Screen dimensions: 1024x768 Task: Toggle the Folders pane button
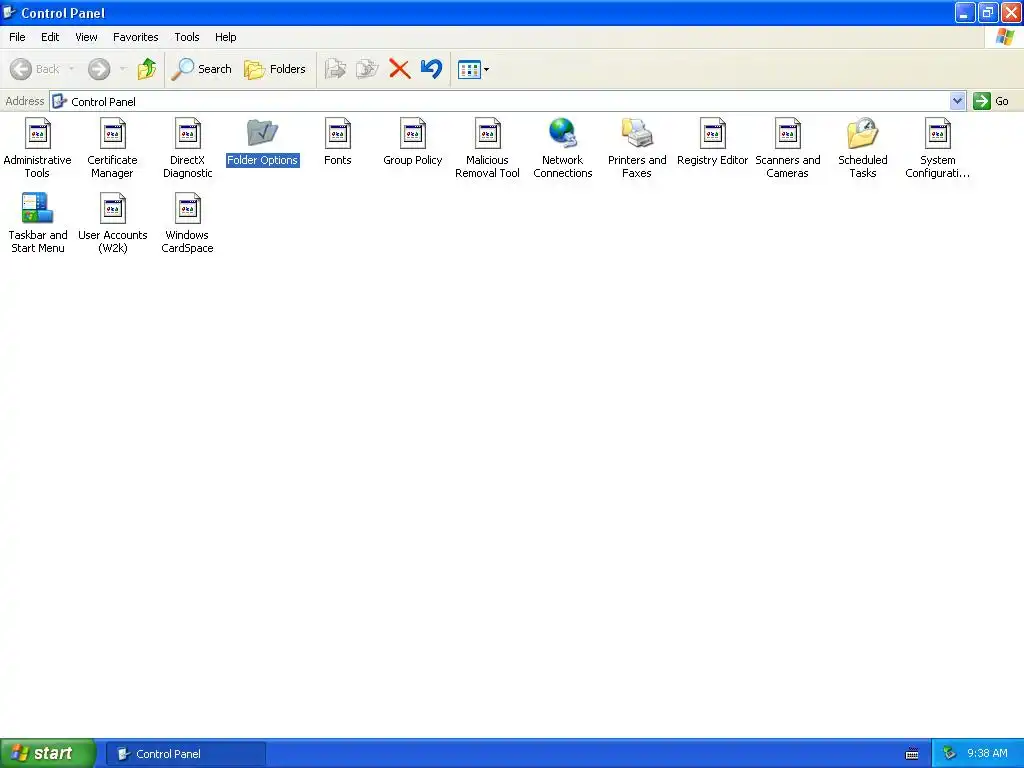click(x=275, y=69)
